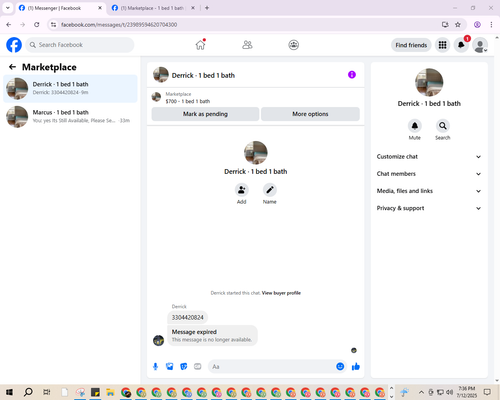Image resolution: width=500 pixels, height=400 pixels.
Task: Focus the Search Facebook field
Action: (80, 45)
